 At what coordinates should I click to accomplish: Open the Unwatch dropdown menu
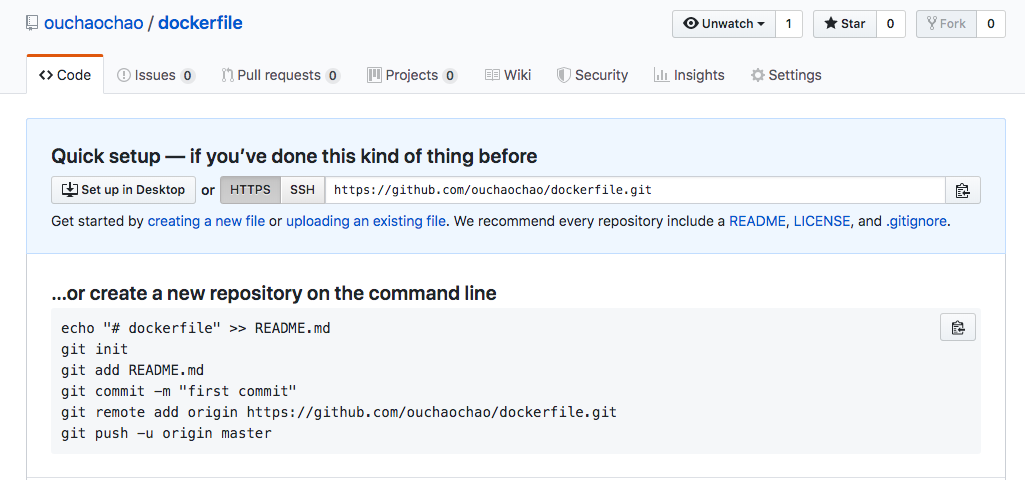pos(724,24)
